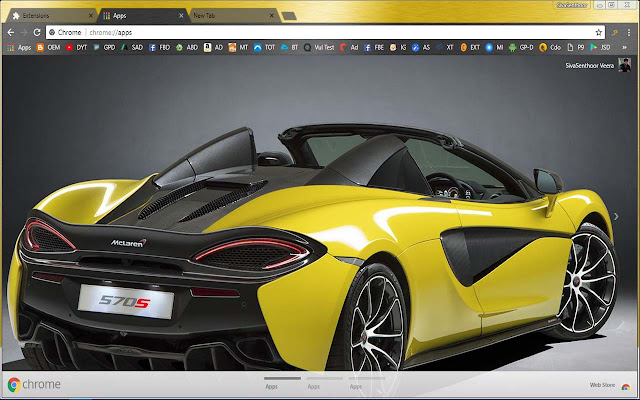Open the FBE Facebook bookmark
The image size is (640, 400).
point(374,47)
